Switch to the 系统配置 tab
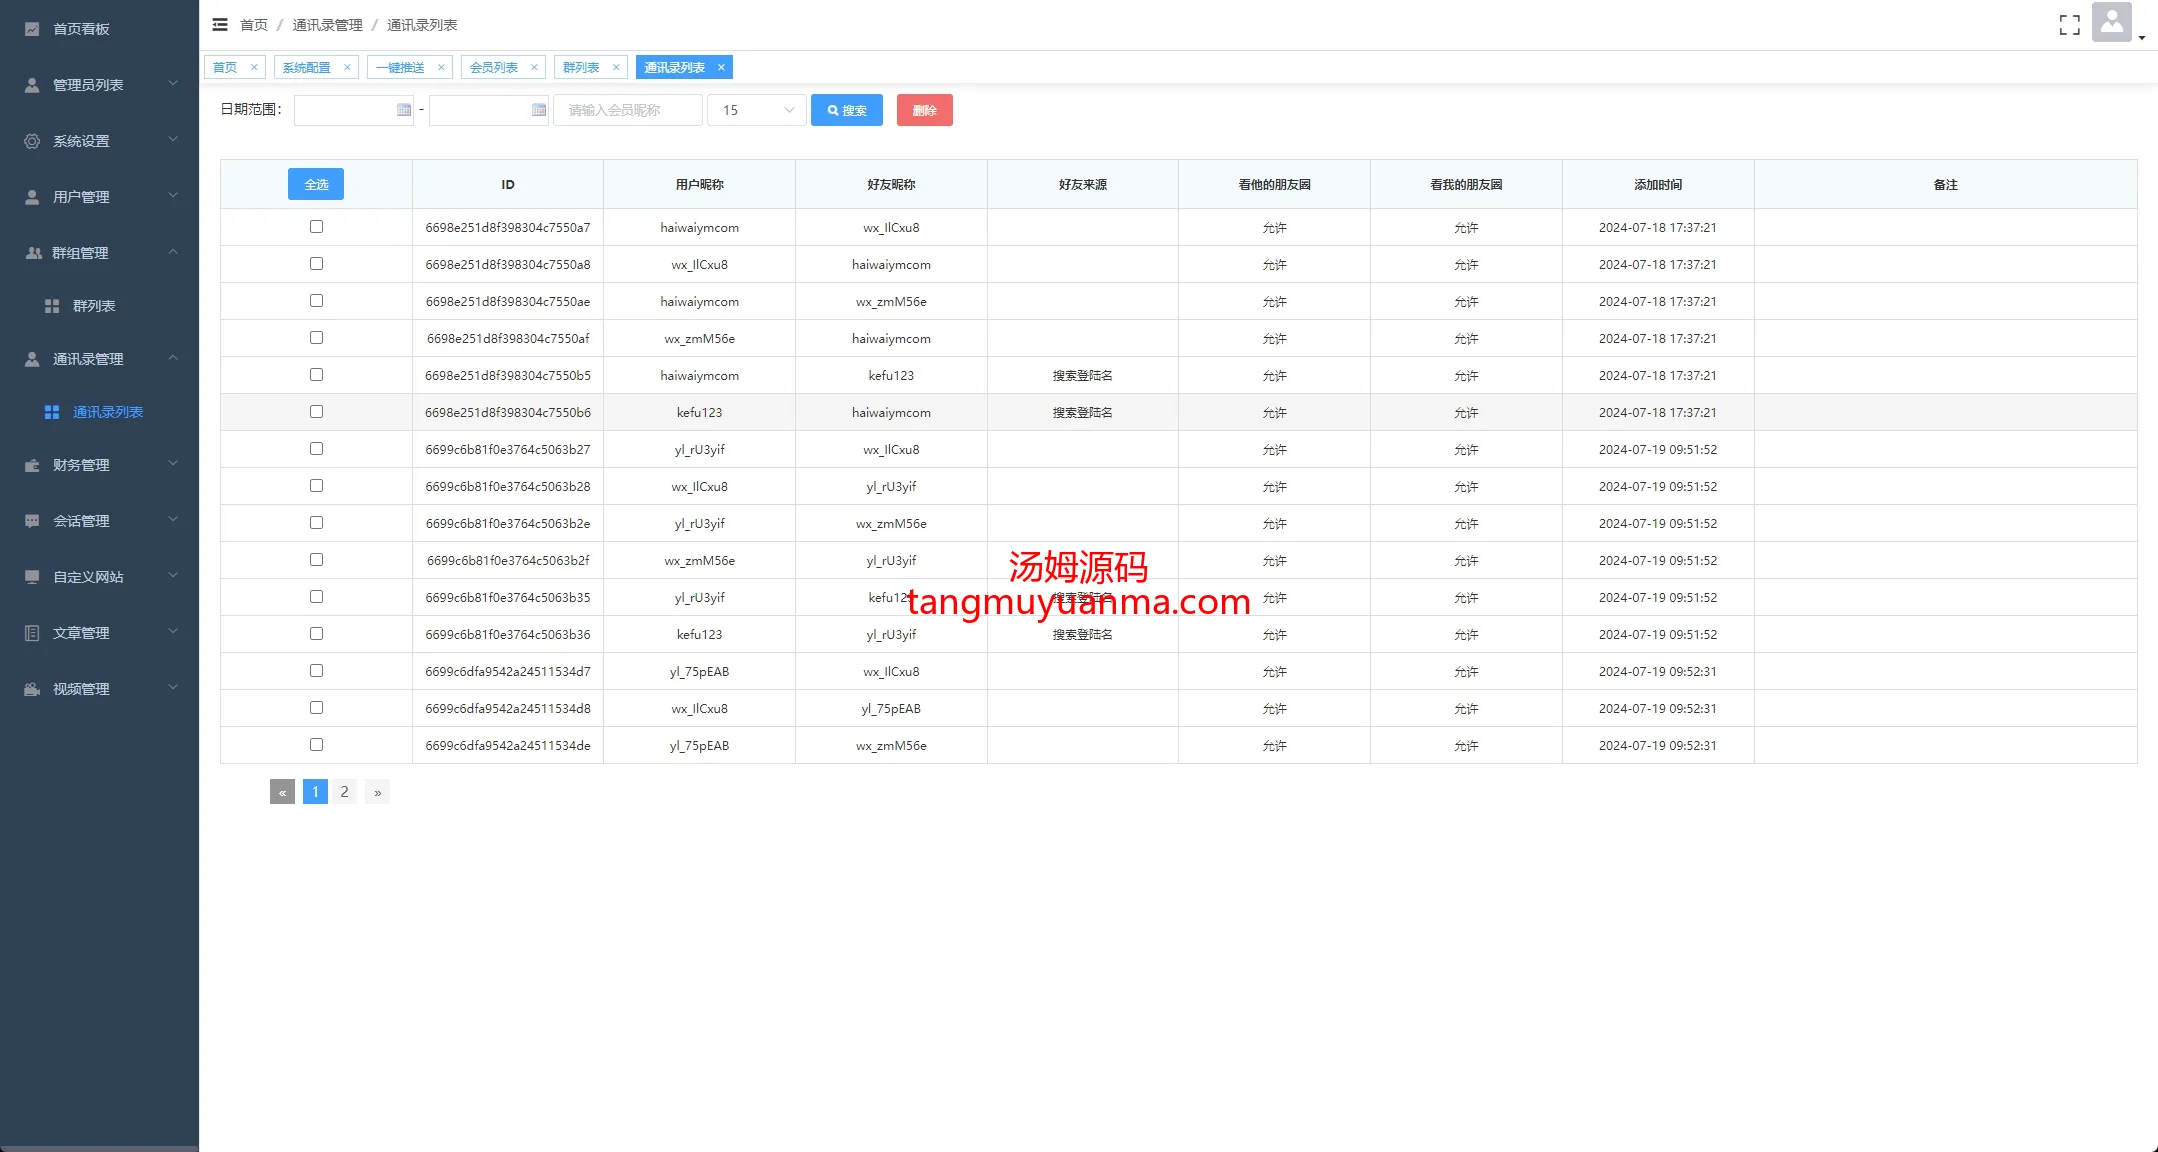The height and width of the screenshot is (1152, 2158). (306, 68)
